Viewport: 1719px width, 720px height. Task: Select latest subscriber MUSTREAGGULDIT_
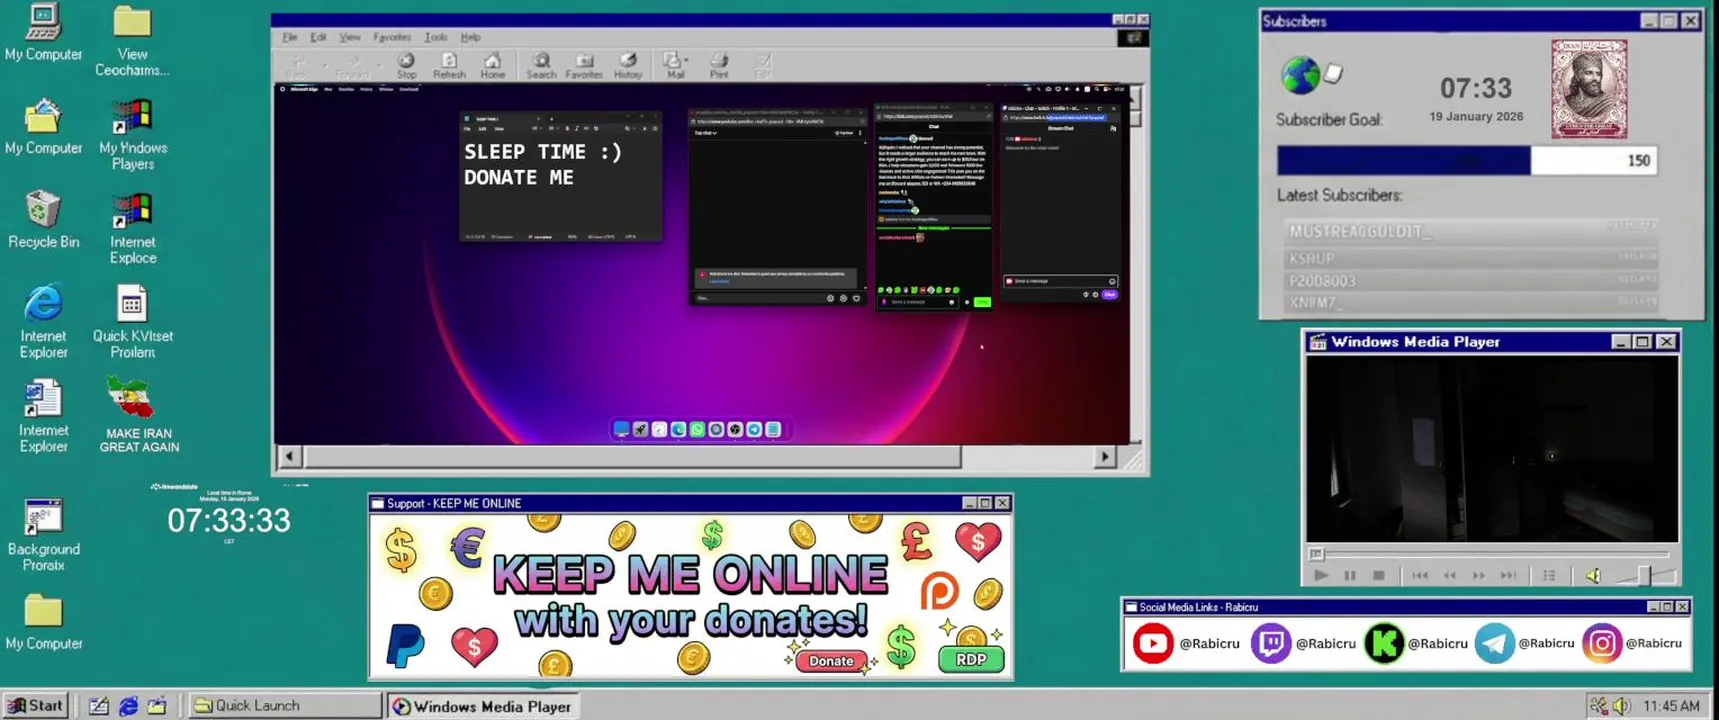(x=1471, y=231)
